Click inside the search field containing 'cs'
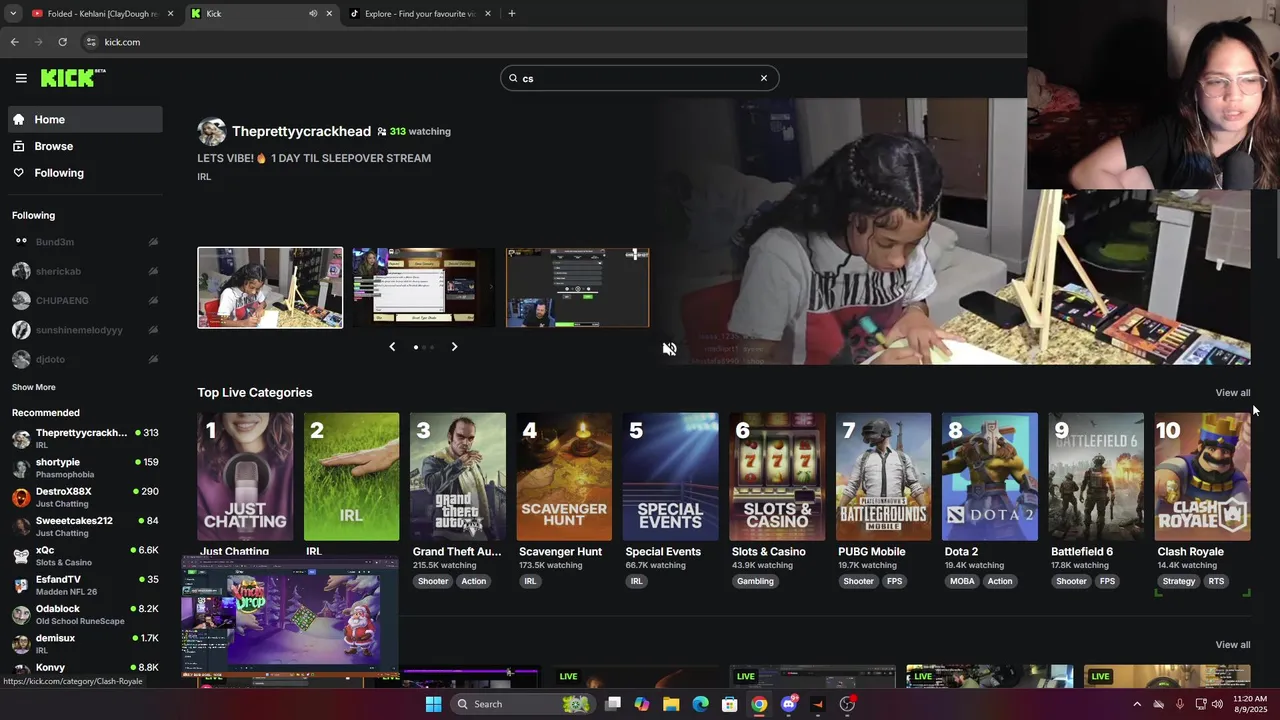The image size is (1280, 720). pos(638,78)
